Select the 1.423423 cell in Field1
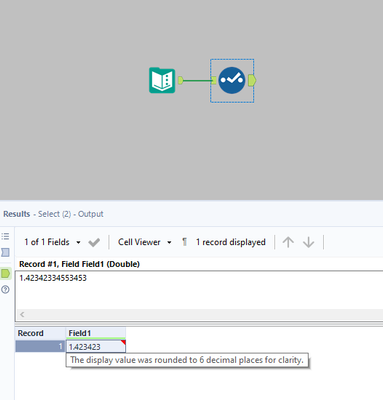 click(x=96, y=347)
